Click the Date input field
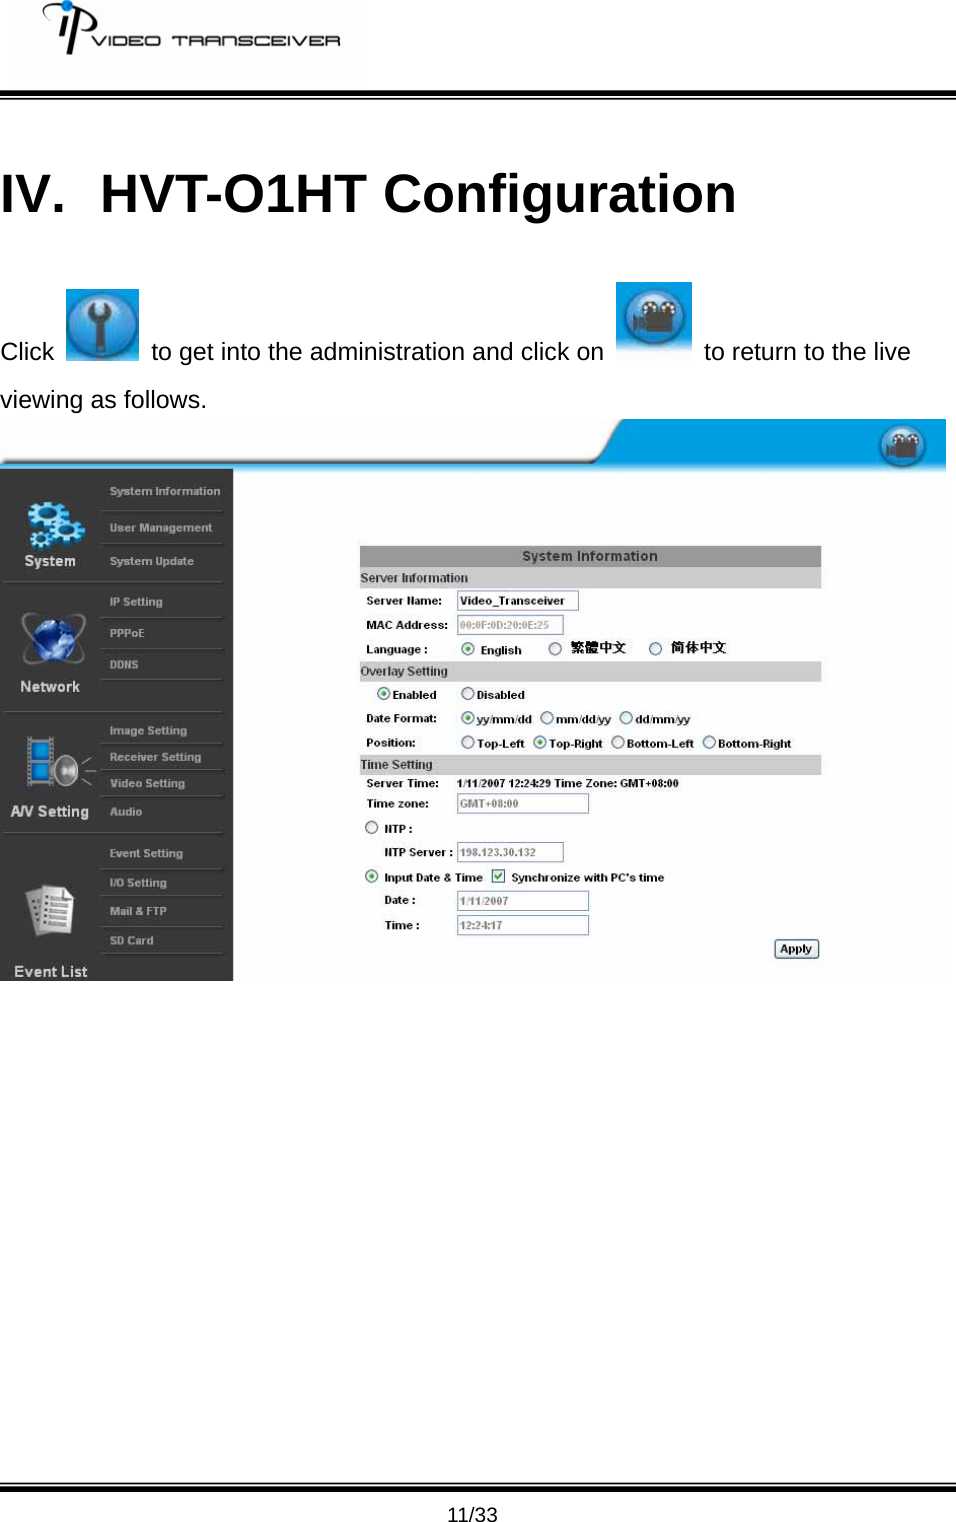This screenshot has height=1522, width=956. point(523,901)
